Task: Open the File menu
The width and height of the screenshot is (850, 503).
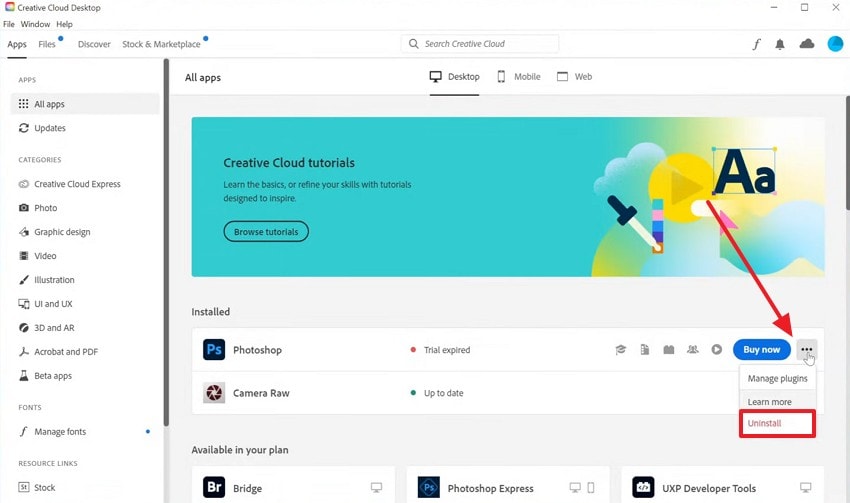Action: pos(9,24)
